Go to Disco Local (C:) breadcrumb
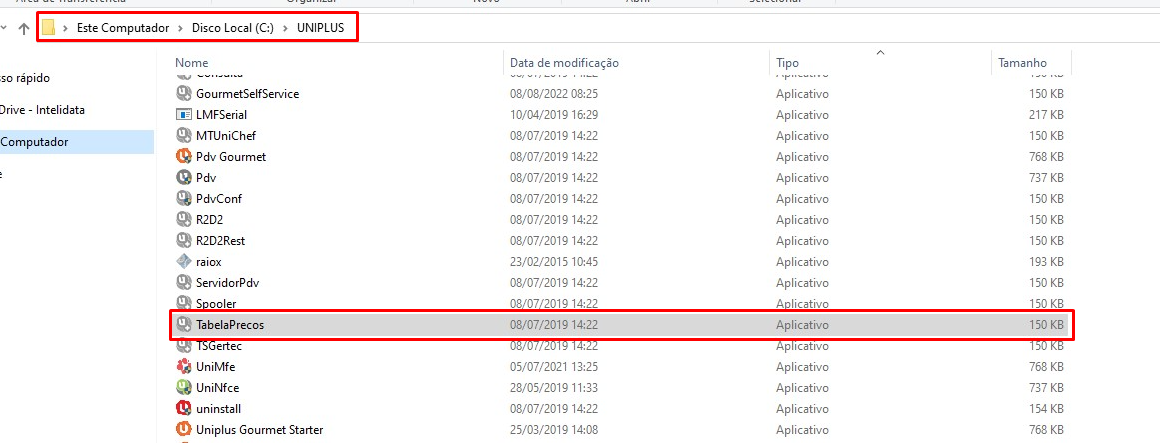Screen dimensions: 1160x443 point(232,28)
